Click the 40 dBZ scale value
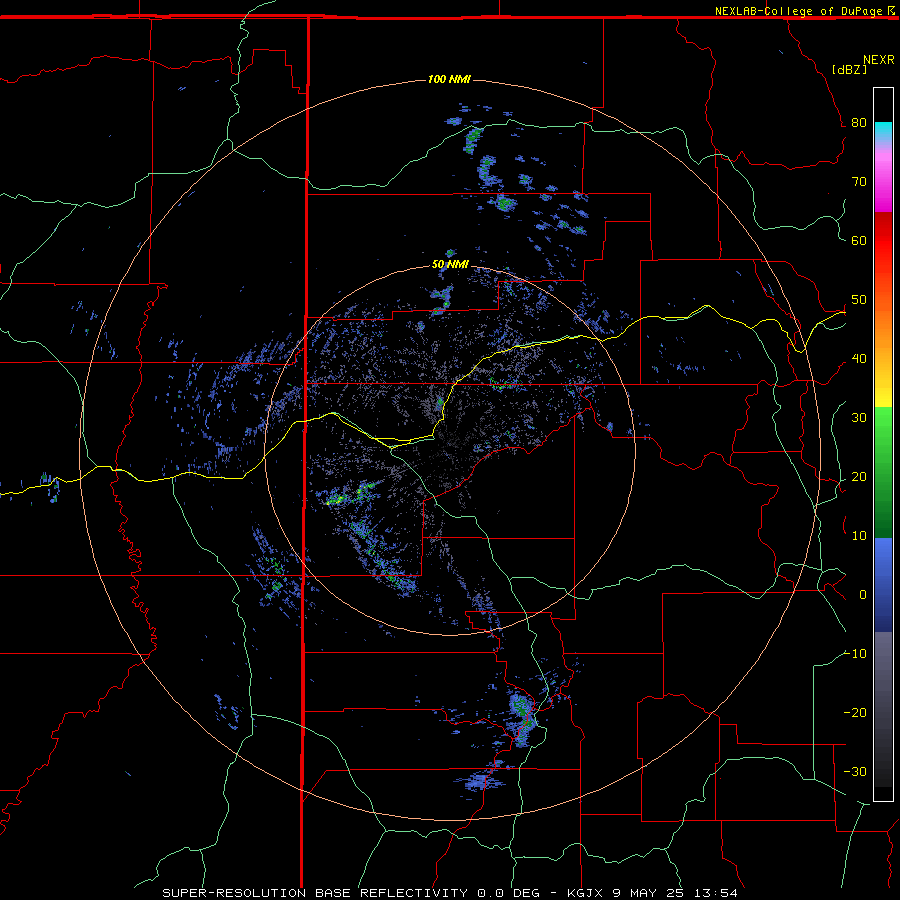This screenshot has width=900, height=900. (859, 359)
